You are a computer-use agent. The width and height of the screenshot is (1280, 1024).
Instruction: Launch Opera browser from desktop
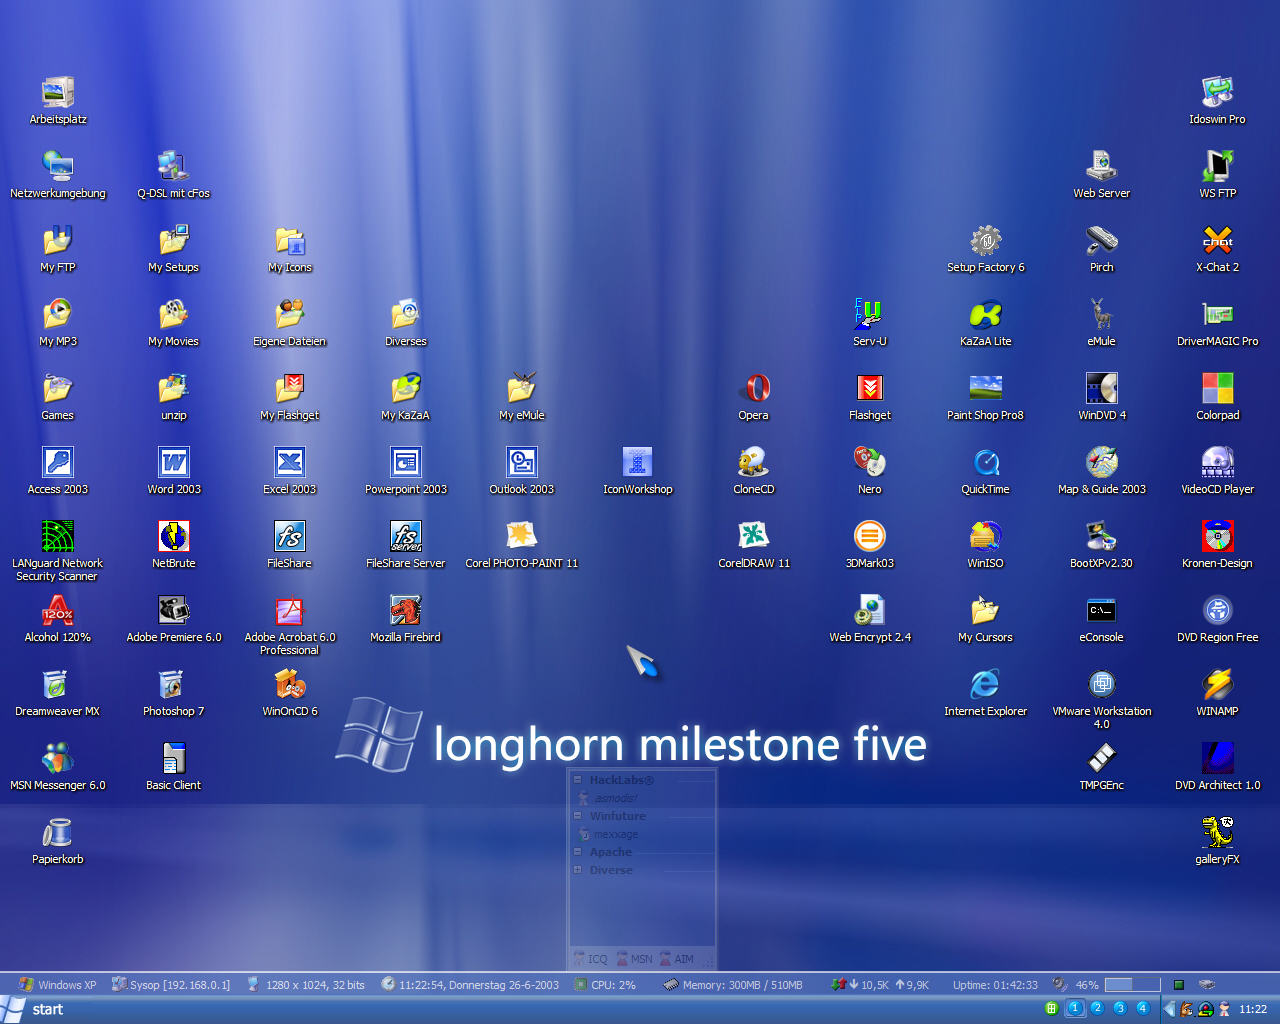click(x=753, y=389)
